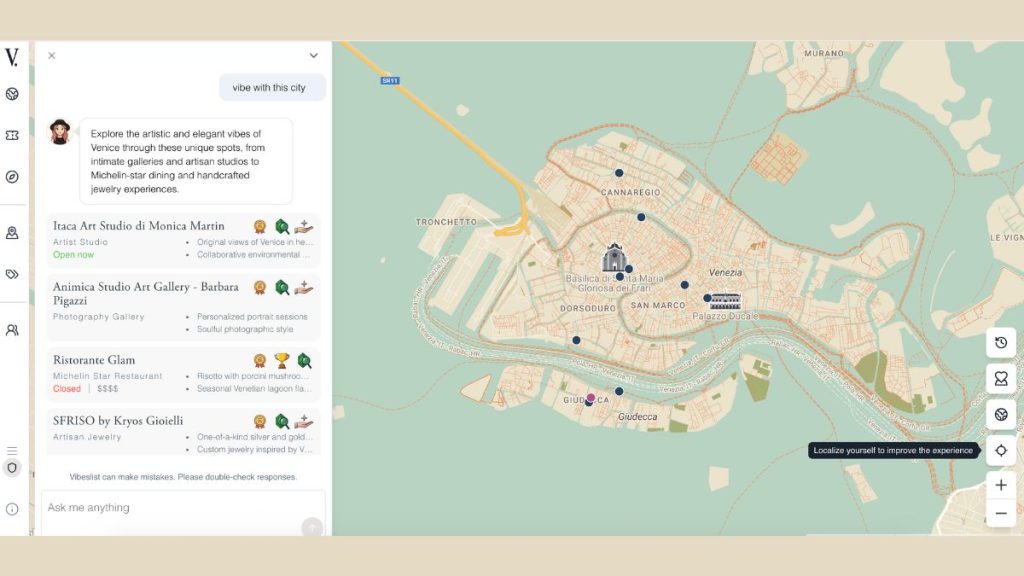Zoom out the map with minus button
The image size is (1024, 576).
(1000, 514)
